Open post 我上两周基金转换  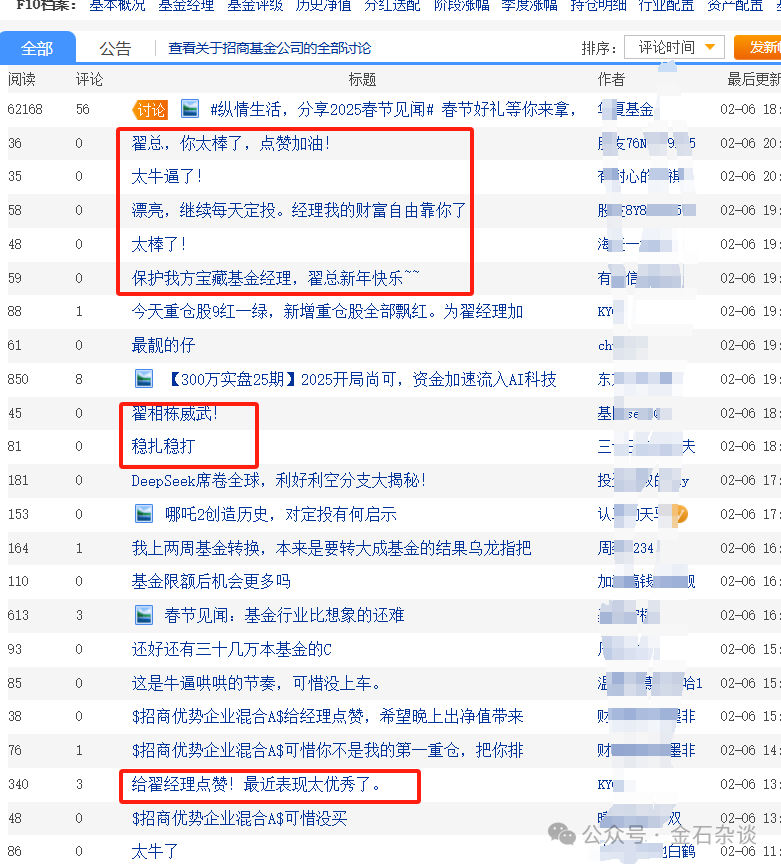tap(331, 548)
